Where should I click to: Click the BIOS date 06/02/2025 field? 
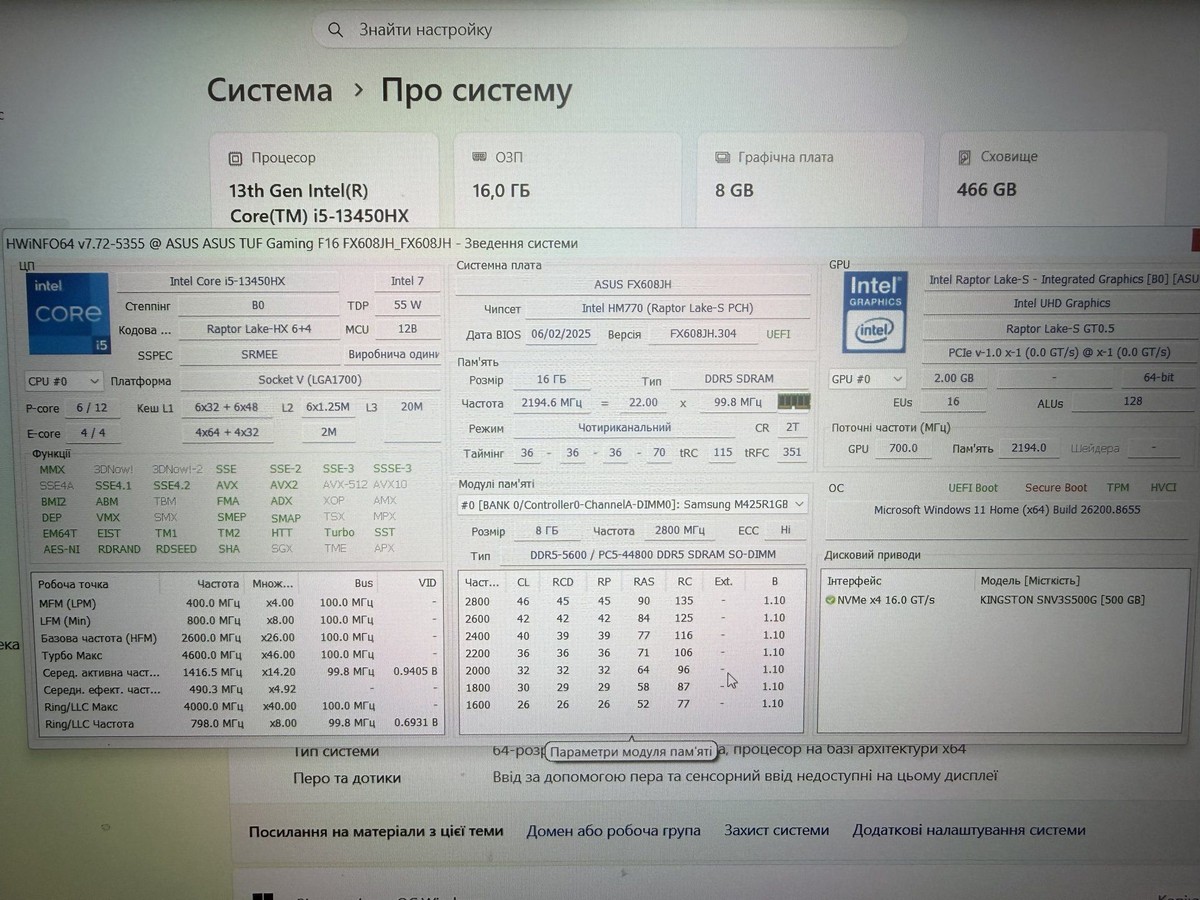coord(563,334)
